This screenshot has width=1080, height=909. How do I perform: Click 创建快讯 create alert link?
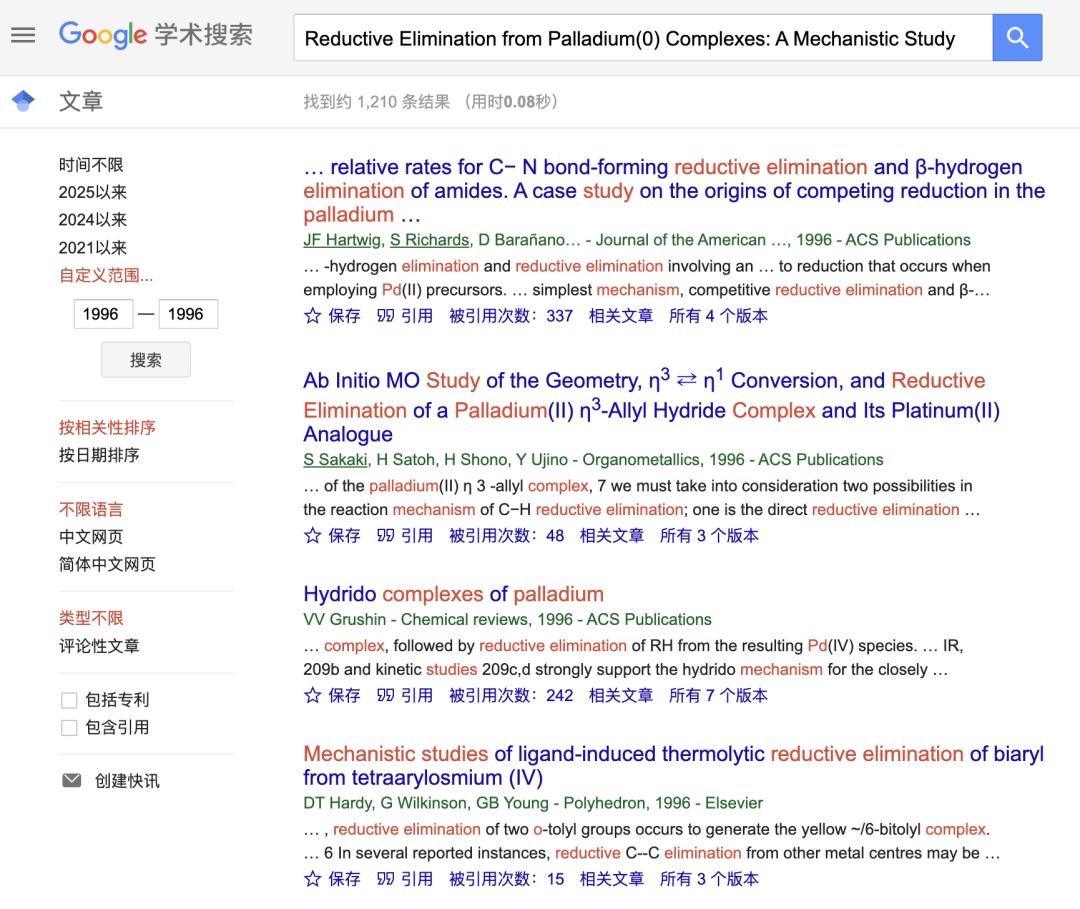[127, 780]
